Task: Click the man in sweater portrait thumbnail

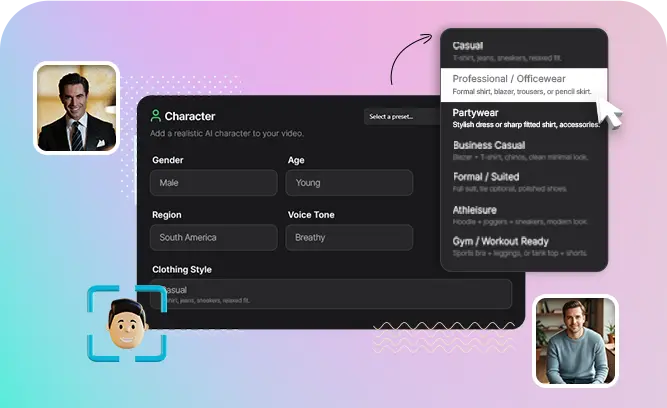Action: [575, 341]
